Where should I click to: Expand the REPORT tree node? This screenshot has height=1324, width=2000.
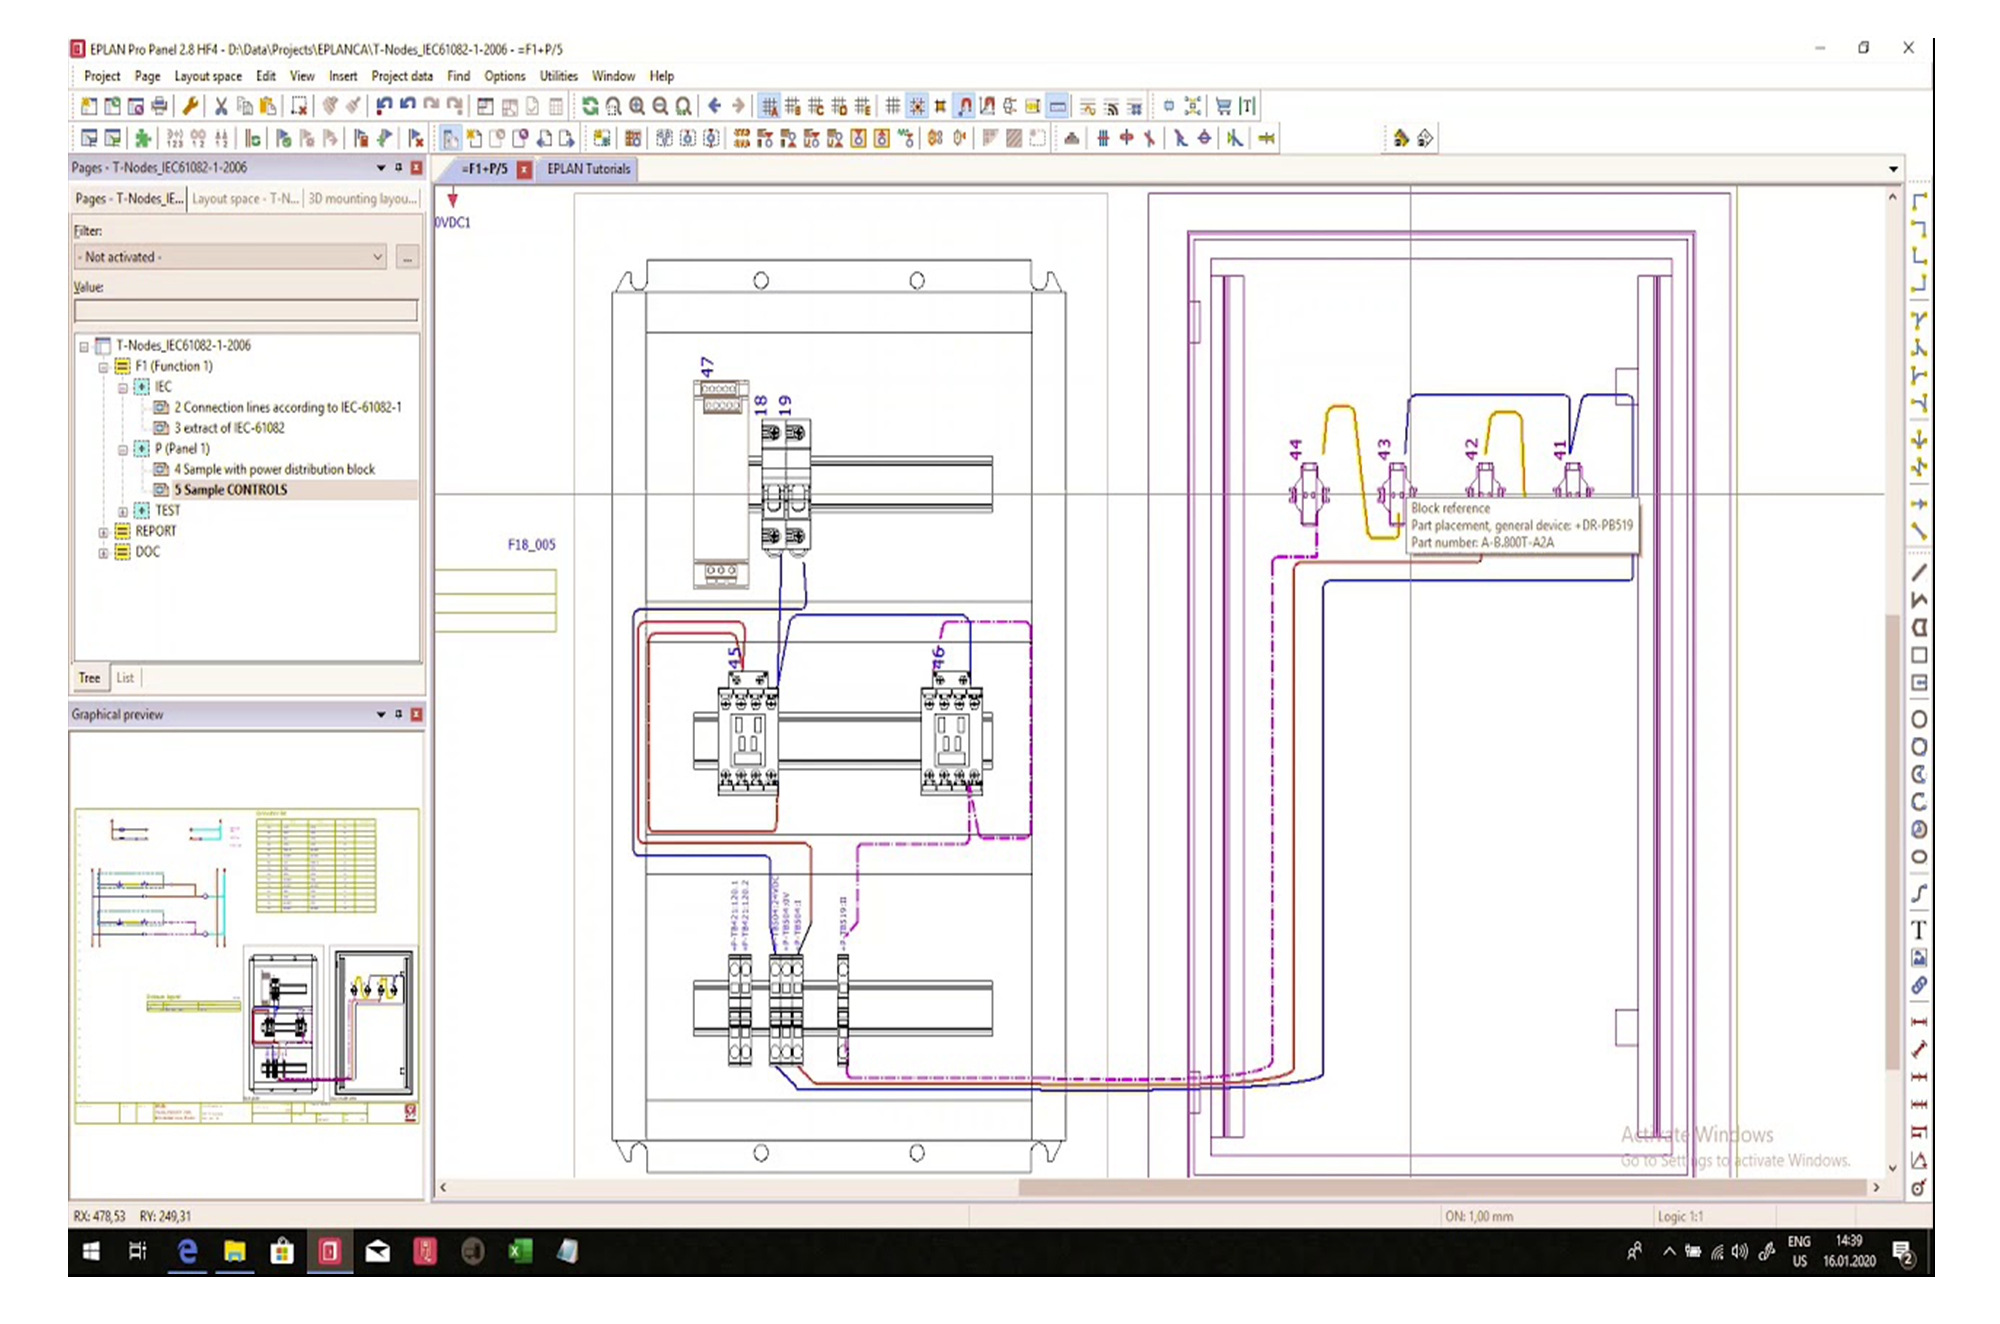(x=102, y=531)
